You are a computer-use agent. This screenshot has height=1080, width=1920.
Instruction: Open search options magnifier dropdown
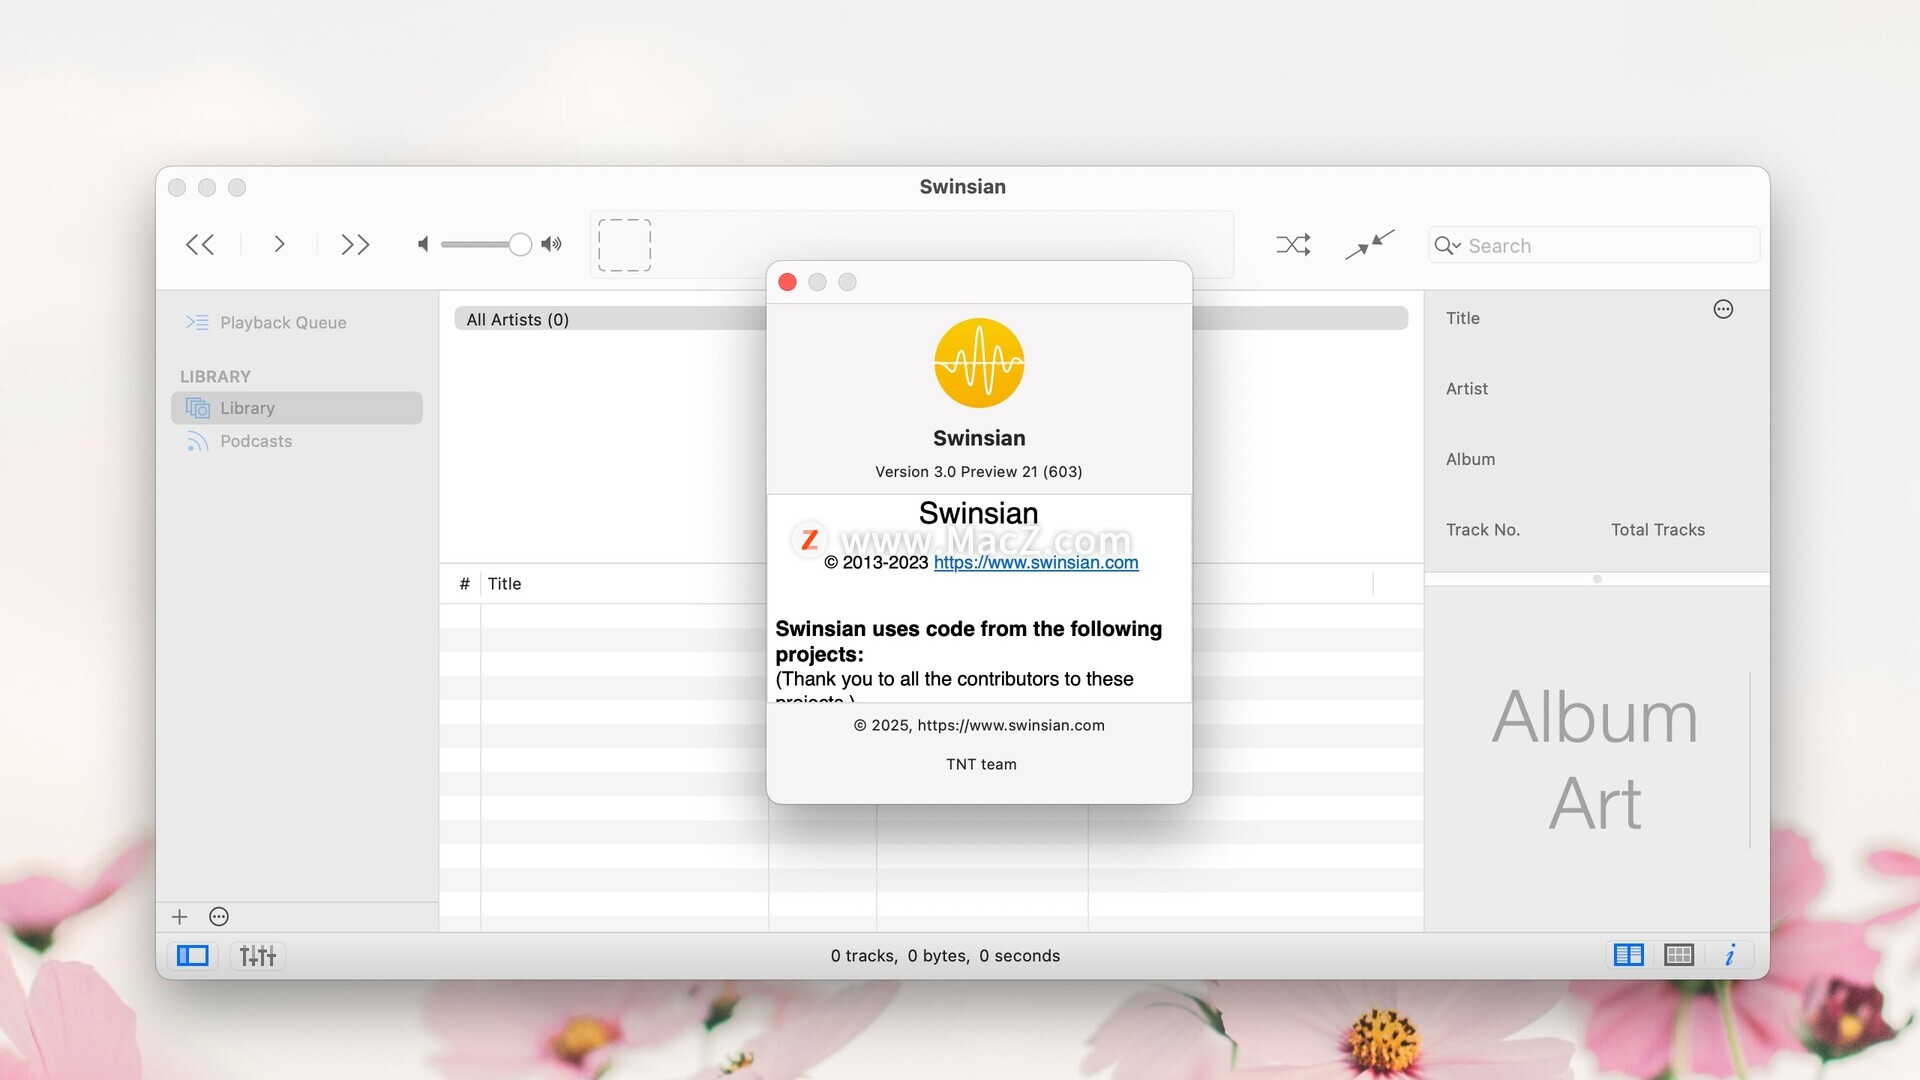click(1447, 246)
